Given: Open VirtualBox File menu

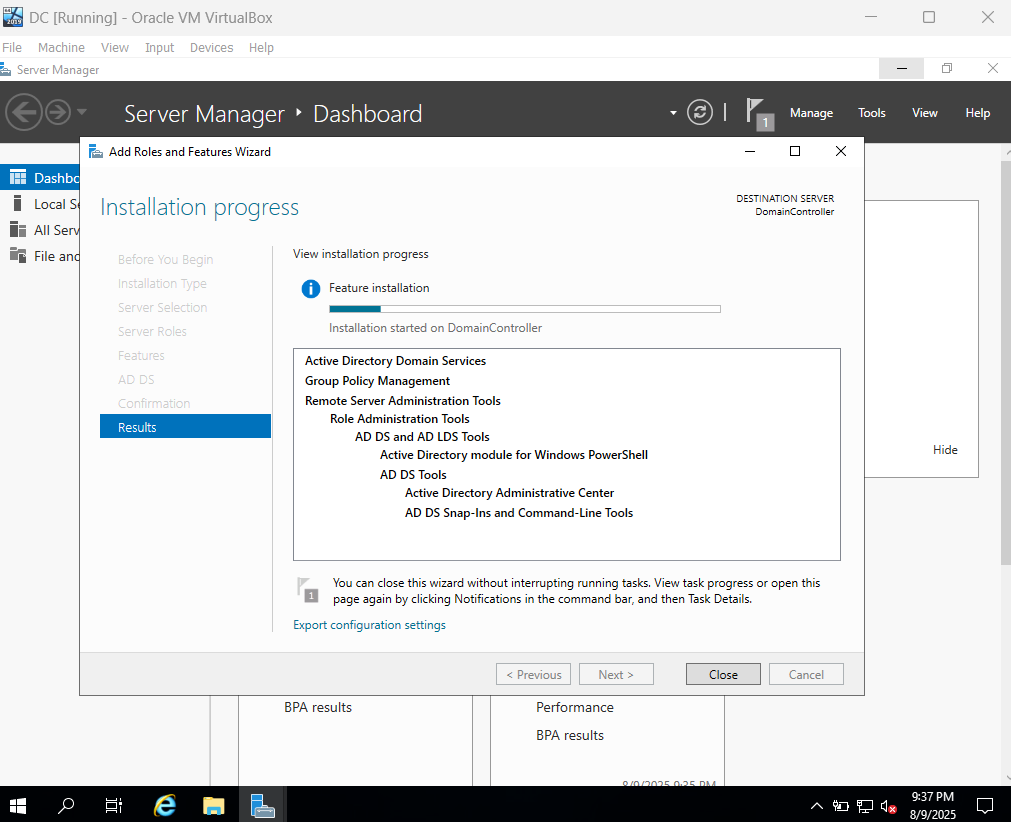Looking at the screenshot, I should 12,48.
